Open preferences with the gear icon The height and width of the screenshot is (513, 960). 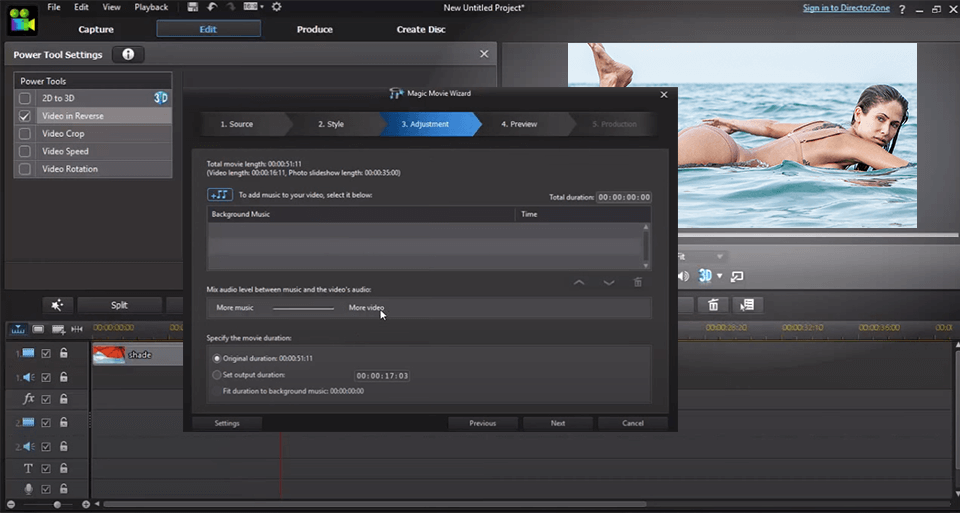coord(276,7)
